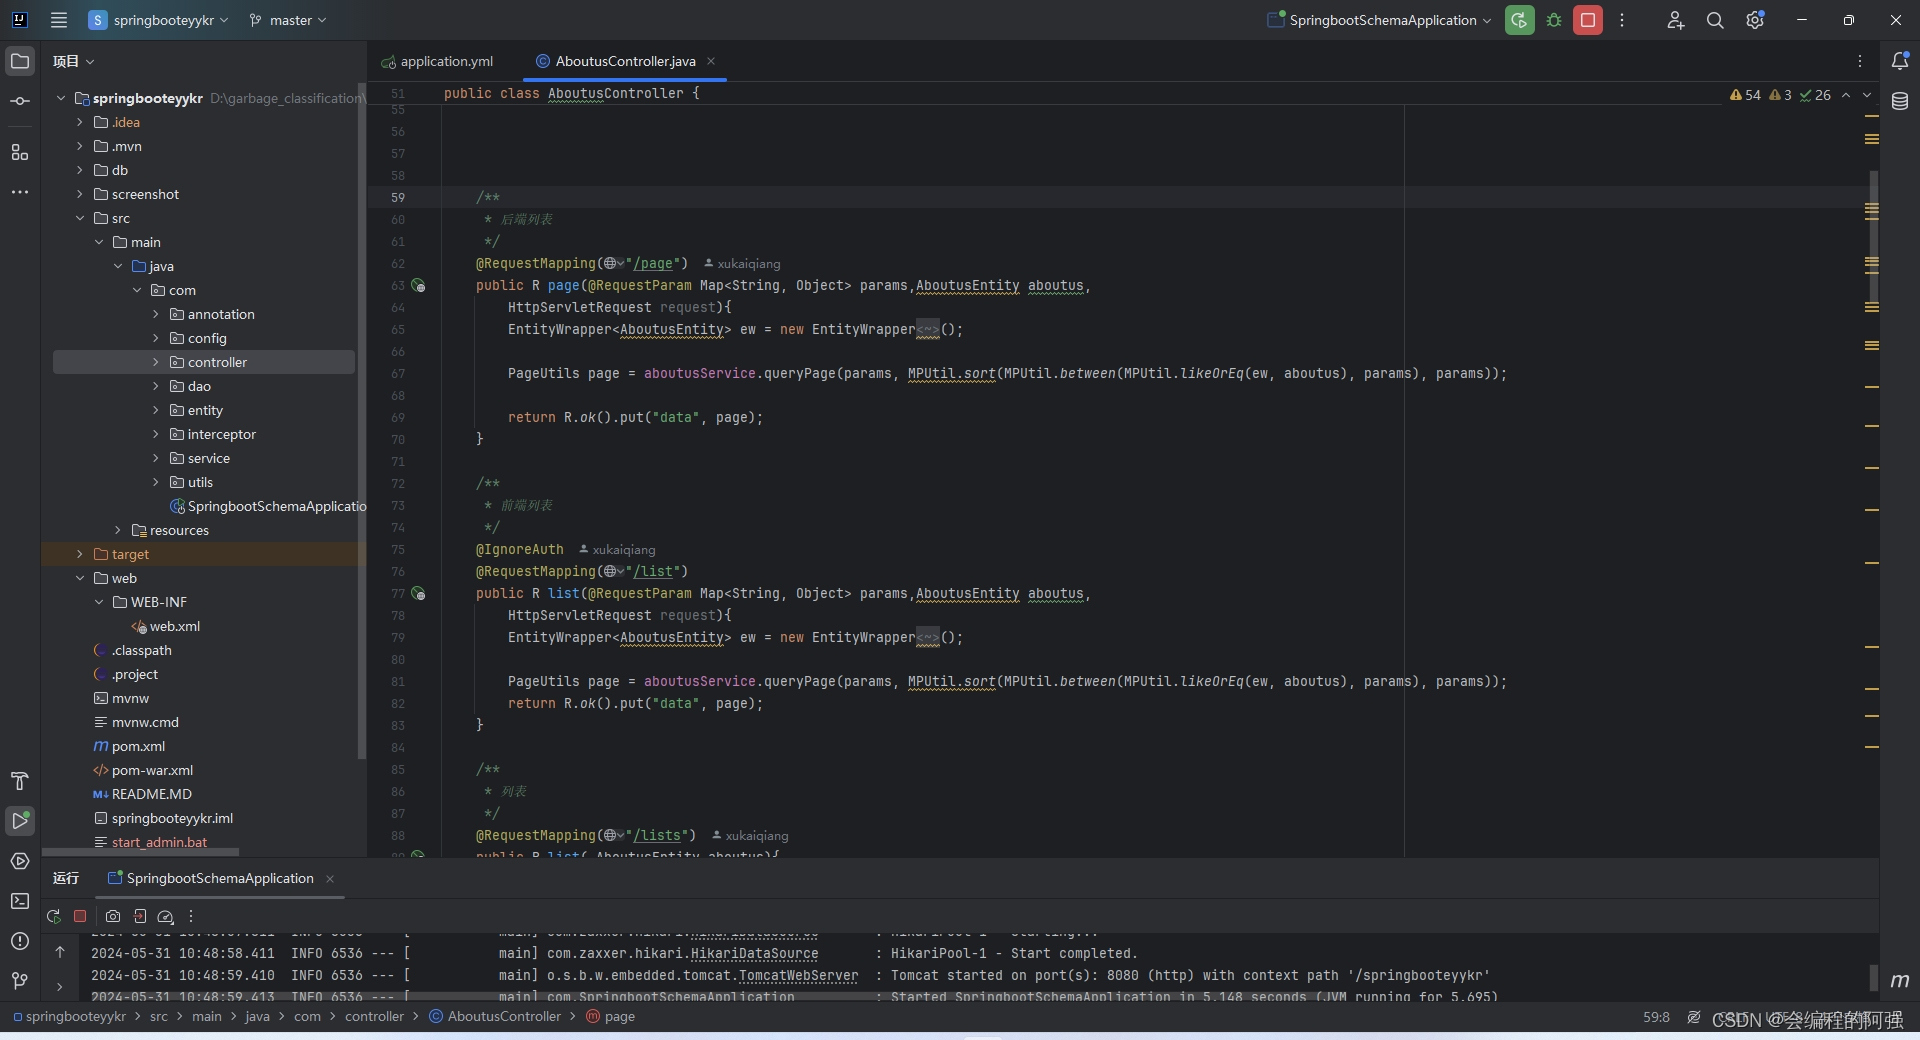1920x1040 pixels.
Task: Stop the running application in top toolbar
Action: tap(1588, 20)
